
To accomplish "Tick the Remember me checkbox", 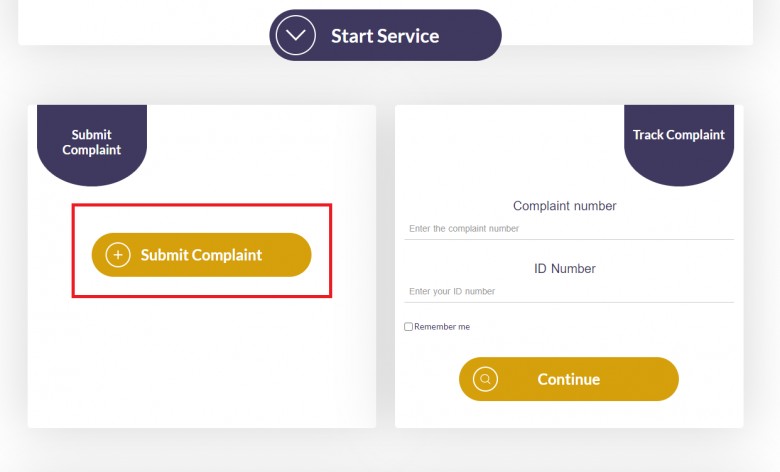I will click(408, 327).
